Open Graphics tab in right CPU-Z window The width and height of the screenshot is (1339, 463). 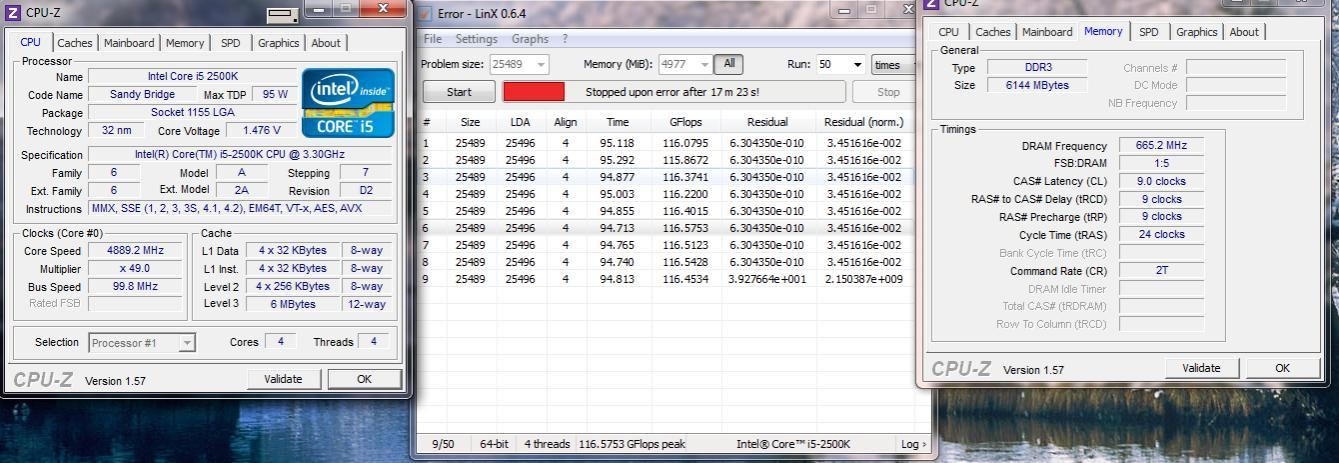click(1196, 32)
